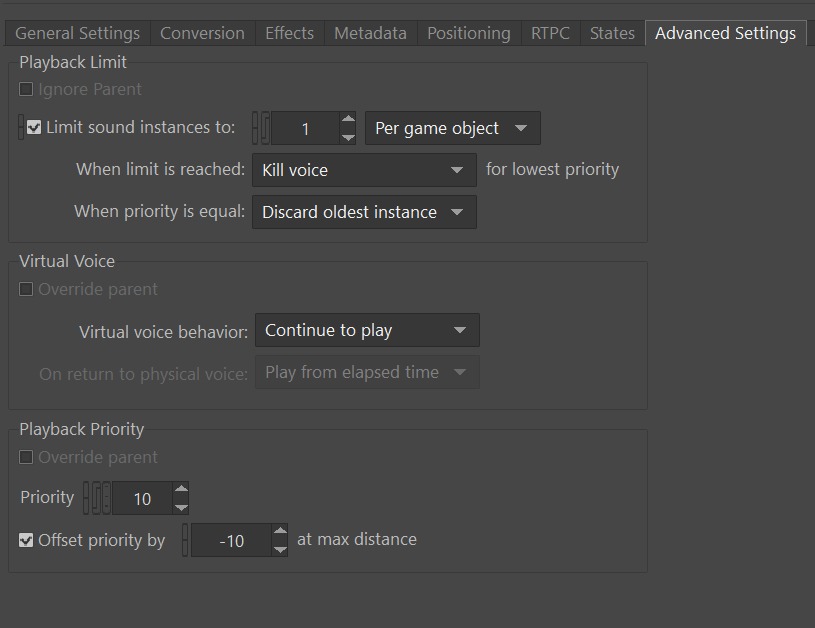Click Priority value field showing 10
815x628 pixels.
coord(142,499)
